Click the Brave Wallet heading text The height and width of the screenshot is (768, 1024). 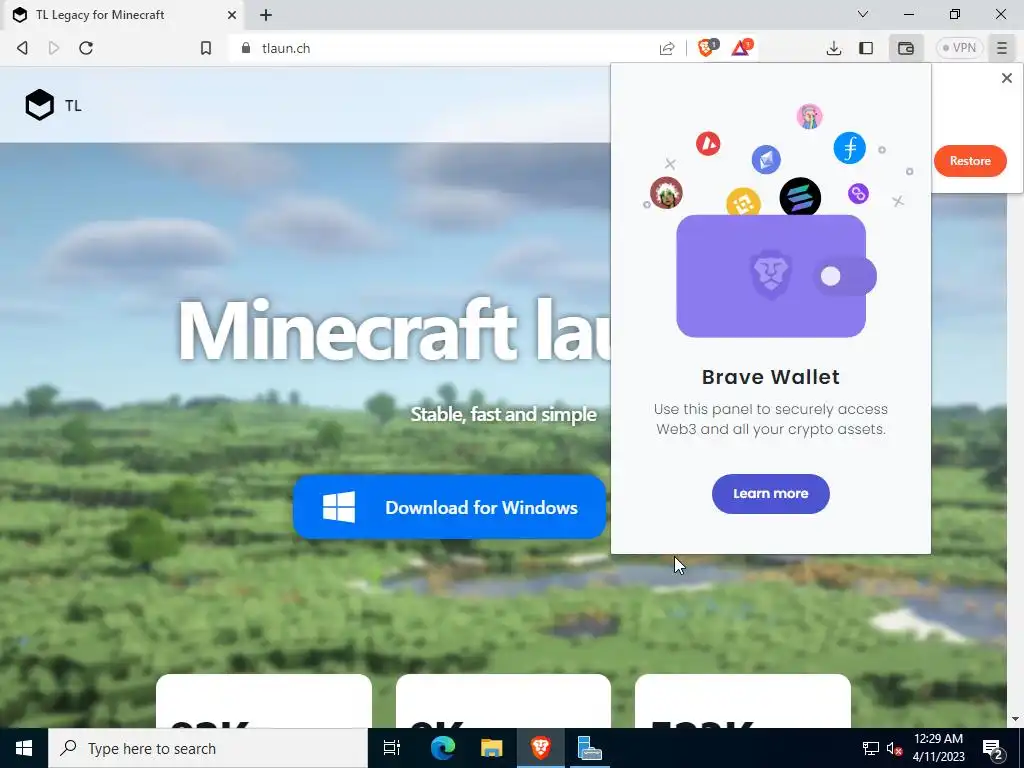pos(771,377)
